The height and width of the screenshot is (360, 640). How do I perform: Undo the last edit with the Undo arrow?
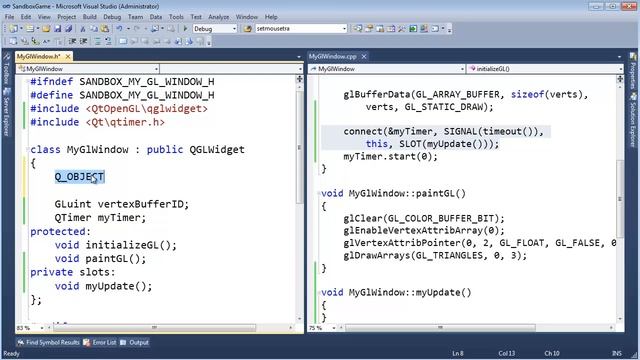click(119, 29)
